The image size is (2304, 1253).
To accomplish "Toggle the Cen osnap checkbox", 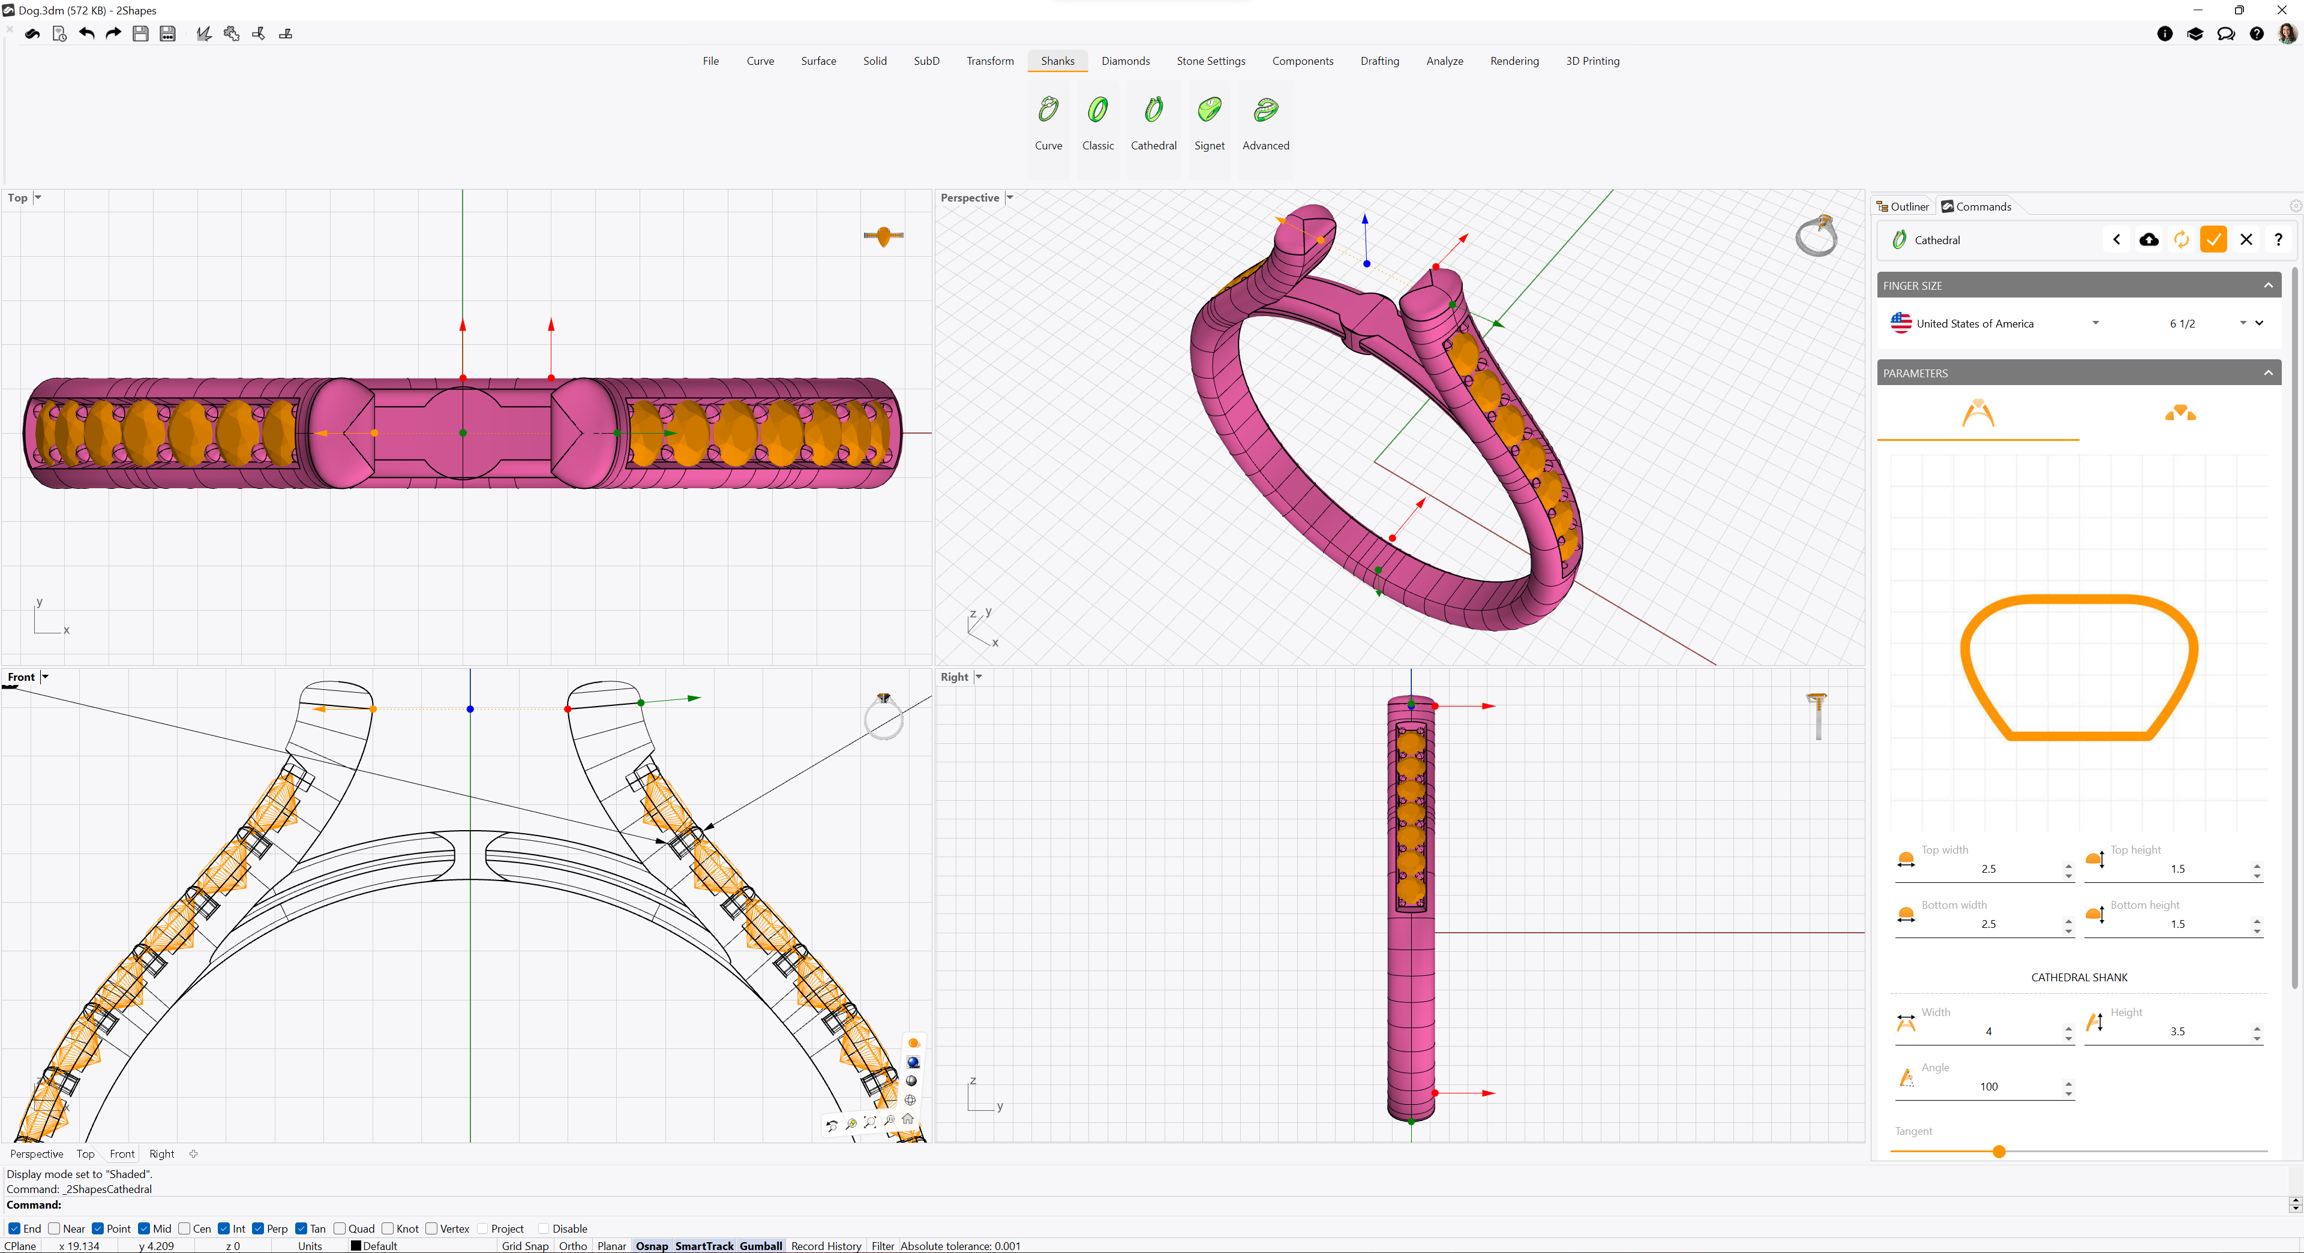I will tap(185, 1229).
